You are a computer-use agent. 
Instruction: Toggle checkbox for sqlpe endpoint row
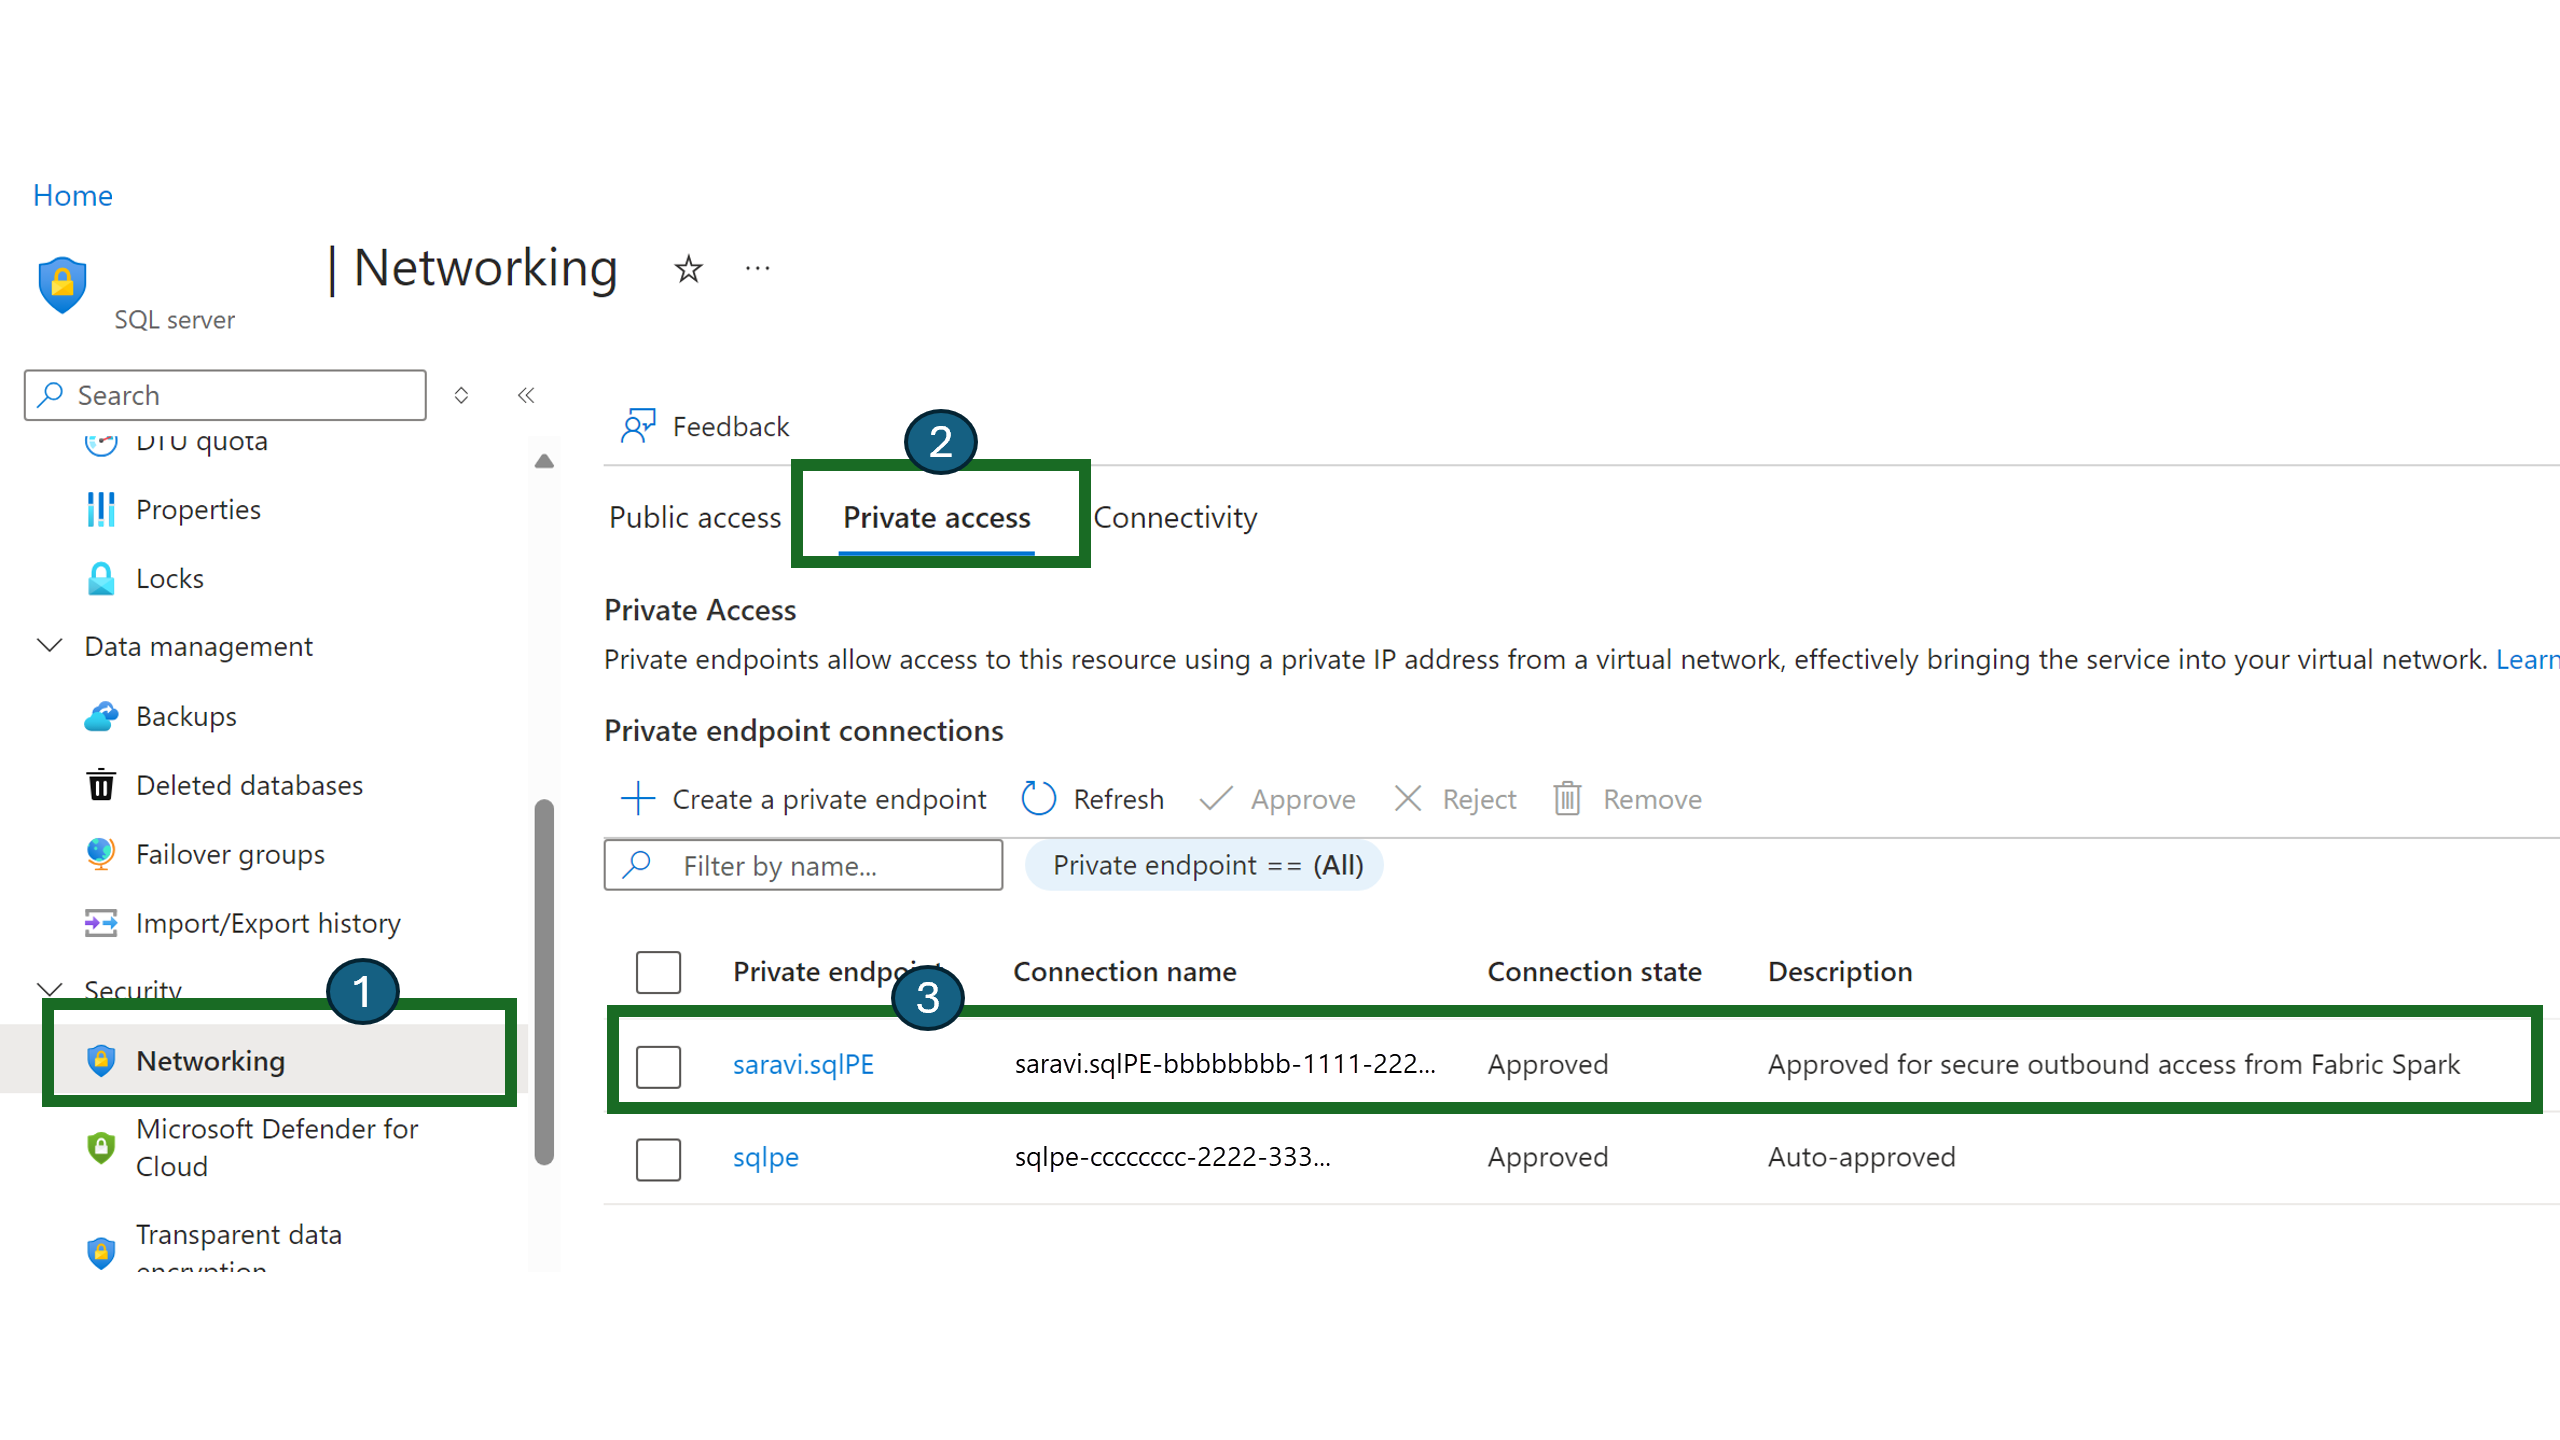click(659, 1155)
